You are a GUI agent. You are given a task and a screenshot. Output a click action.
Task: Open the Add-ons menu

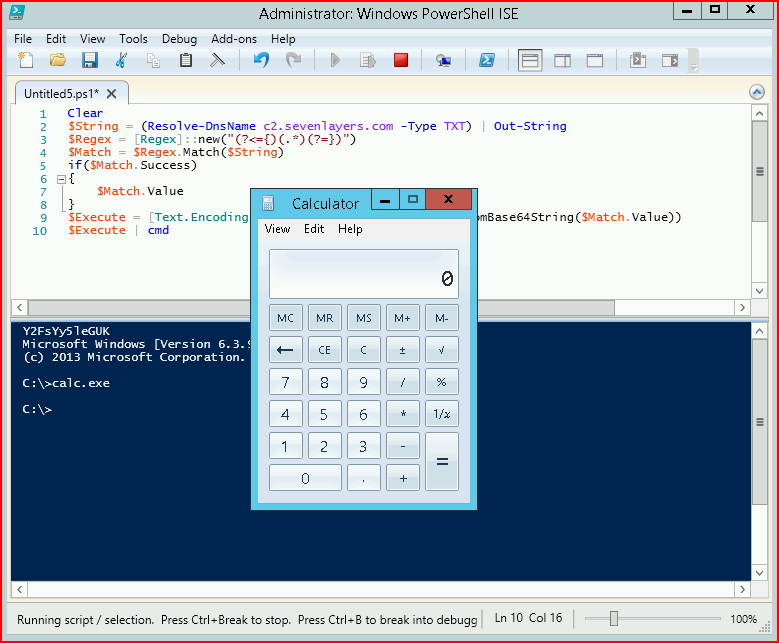coord(234,39)
